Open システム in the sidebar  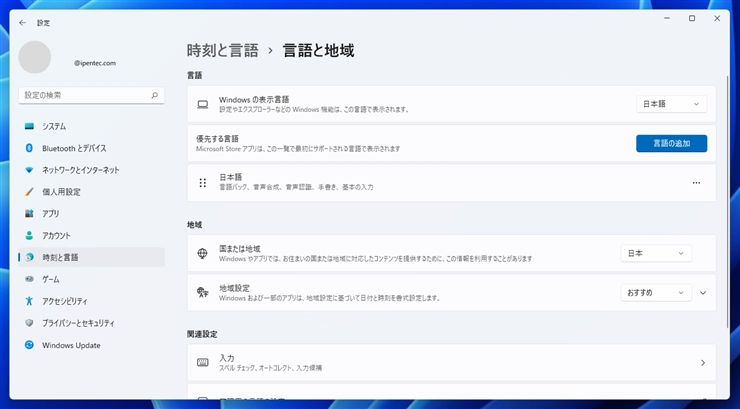coord(92,126)
